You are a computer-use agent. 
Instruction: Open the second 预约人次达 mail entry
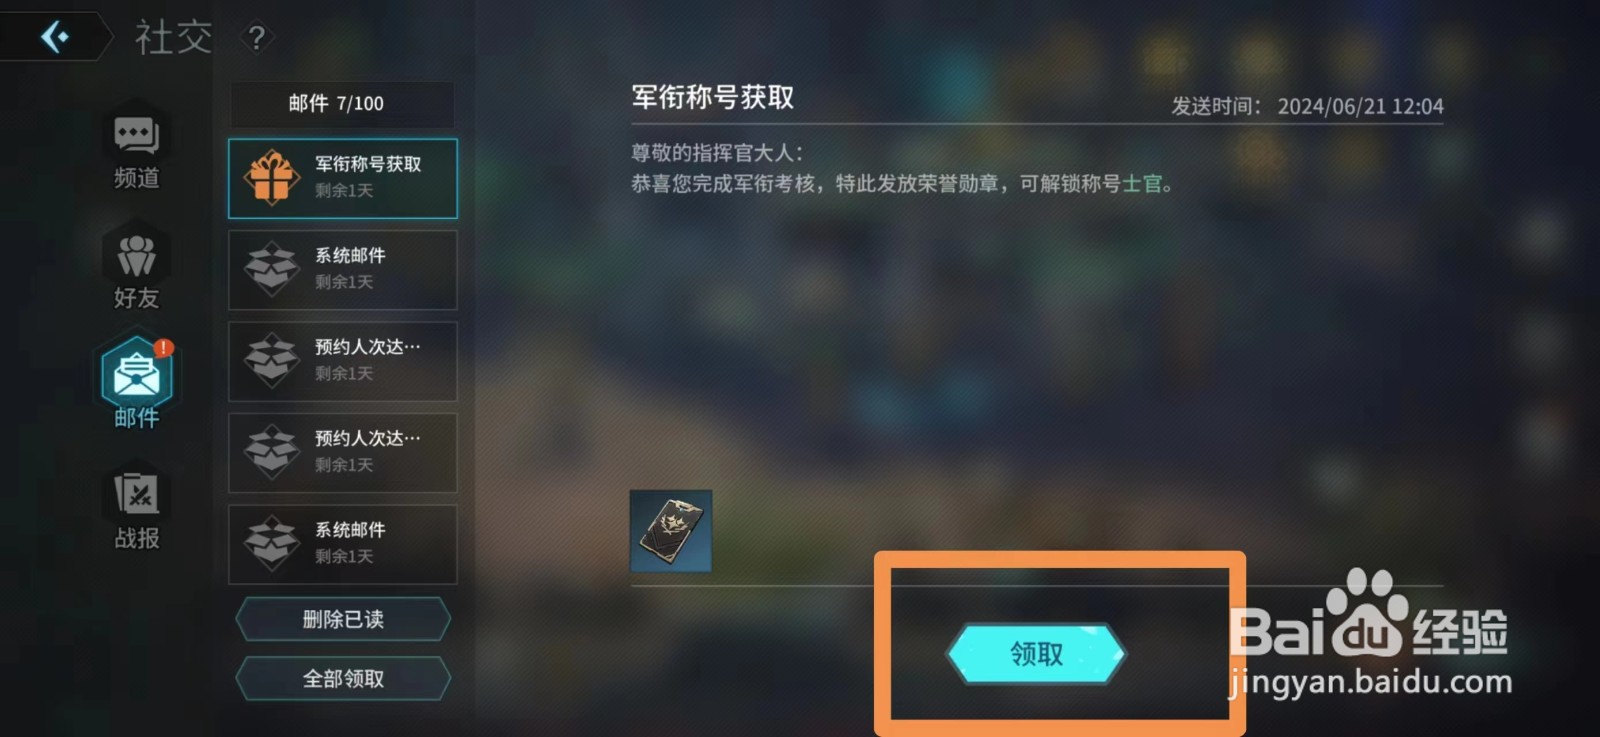point(343,453)
